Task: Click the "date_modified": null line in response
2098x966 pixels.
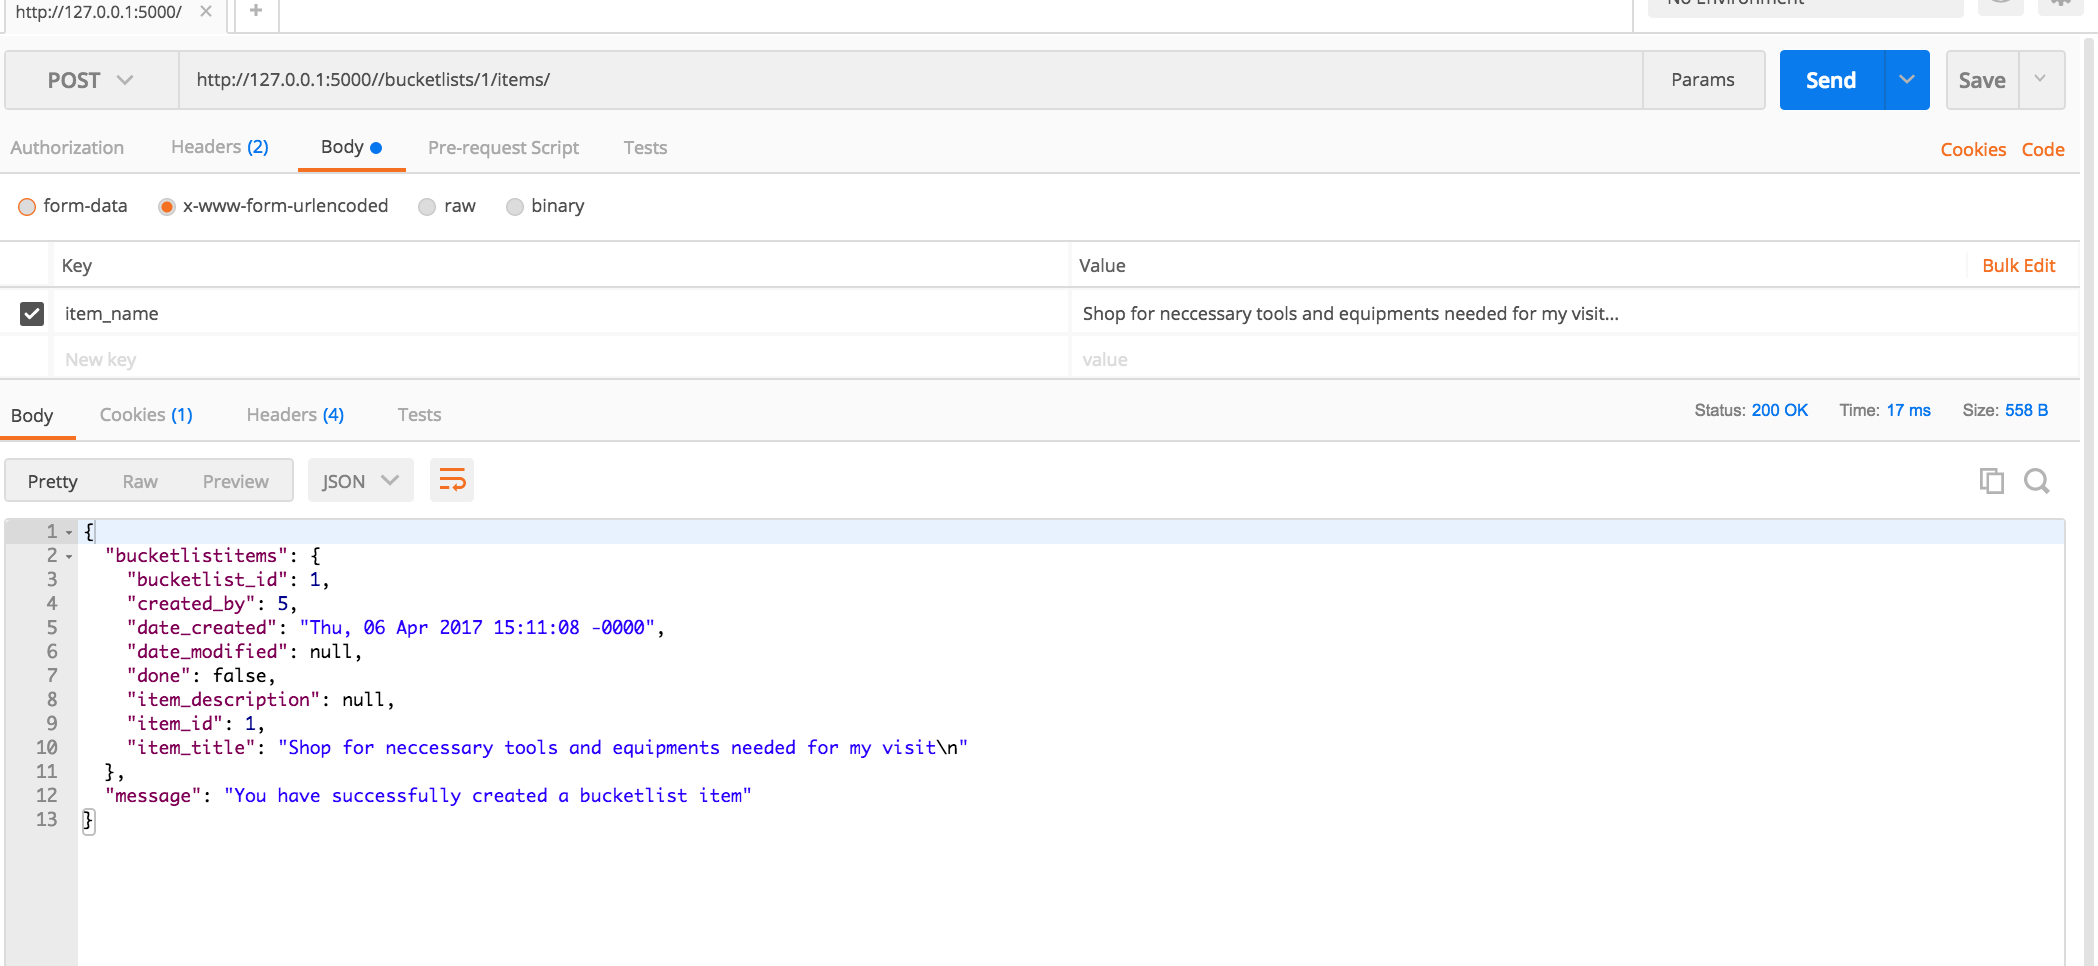Action: pos(244,652)
